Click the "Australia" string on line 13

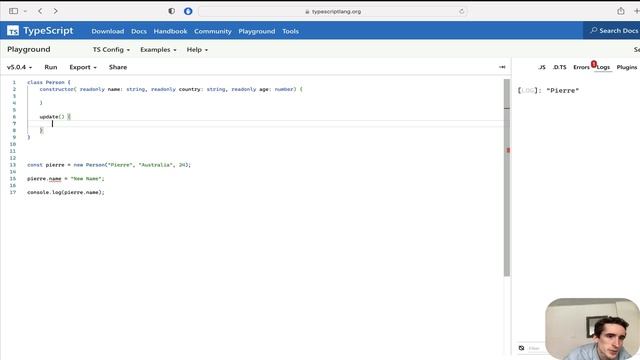[x=155, y=165]
